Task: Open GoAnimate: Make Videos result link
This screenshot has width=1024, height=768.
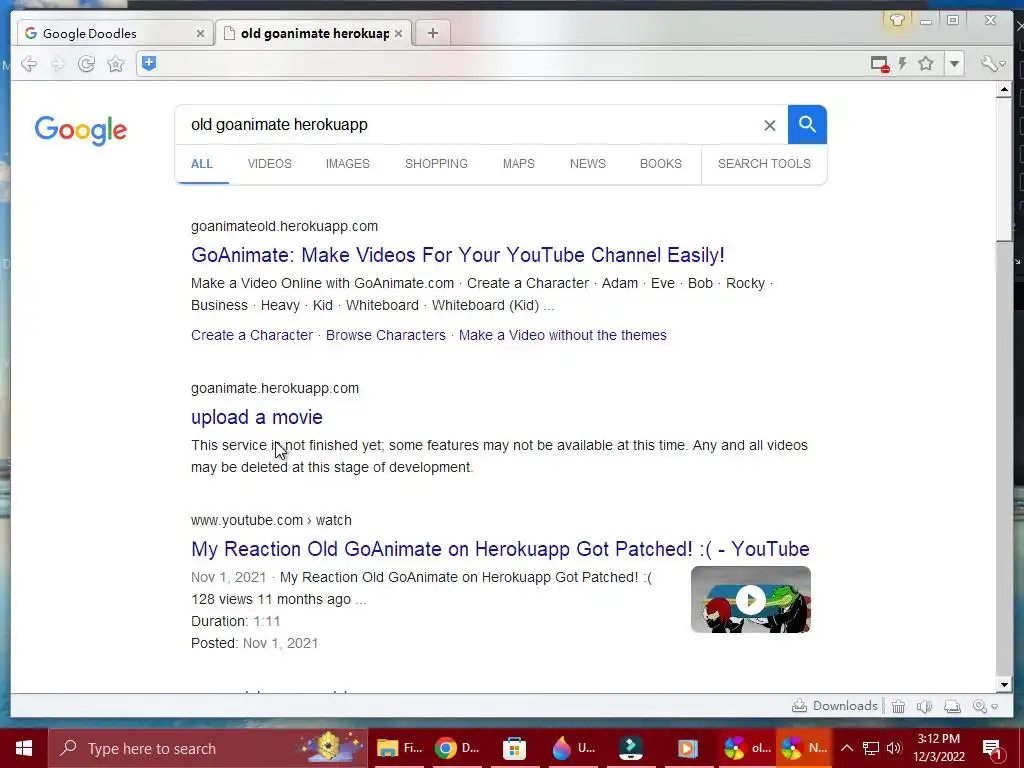Action: coord(458,255)
